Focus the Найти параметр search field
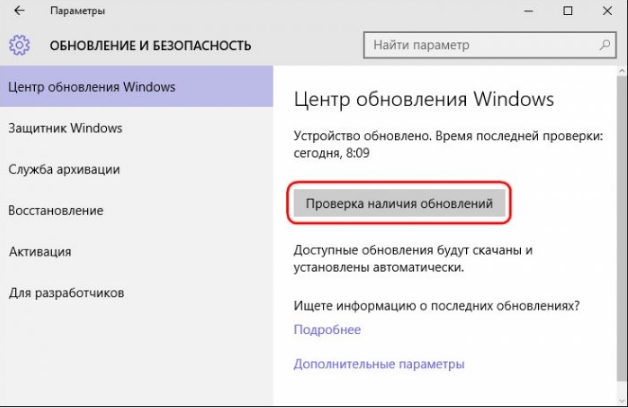This screenshot has height=408, width=628. [x=480, y=45]
